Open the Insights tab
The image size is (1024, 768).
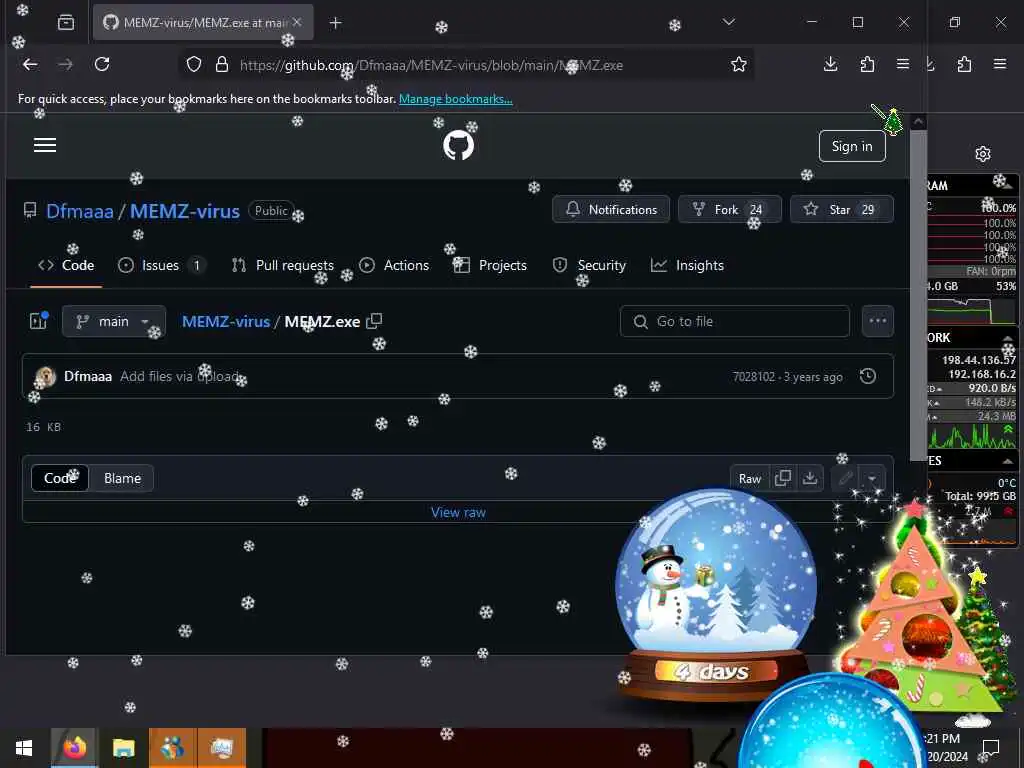687,266
